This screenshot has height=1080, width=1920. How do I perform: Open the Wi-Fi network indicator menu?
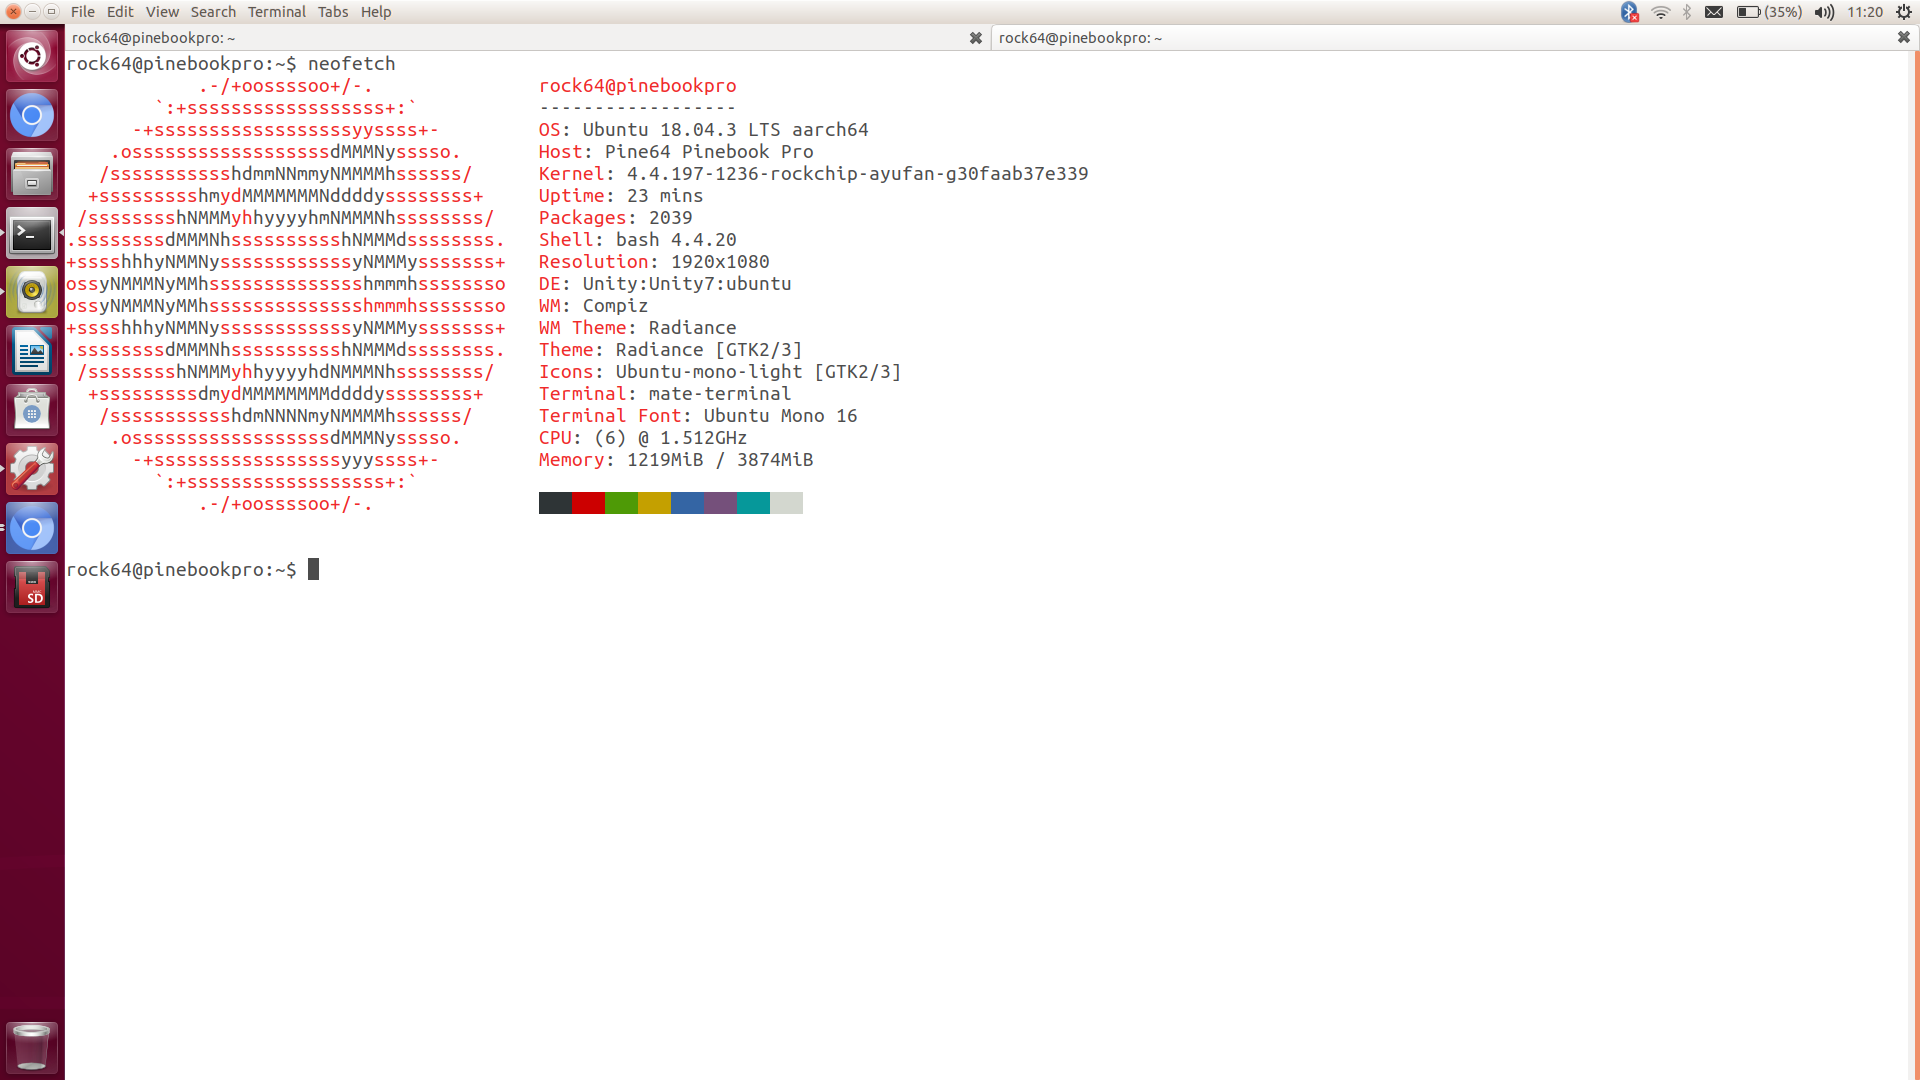pyautogui.click(x=1660, y=12)
